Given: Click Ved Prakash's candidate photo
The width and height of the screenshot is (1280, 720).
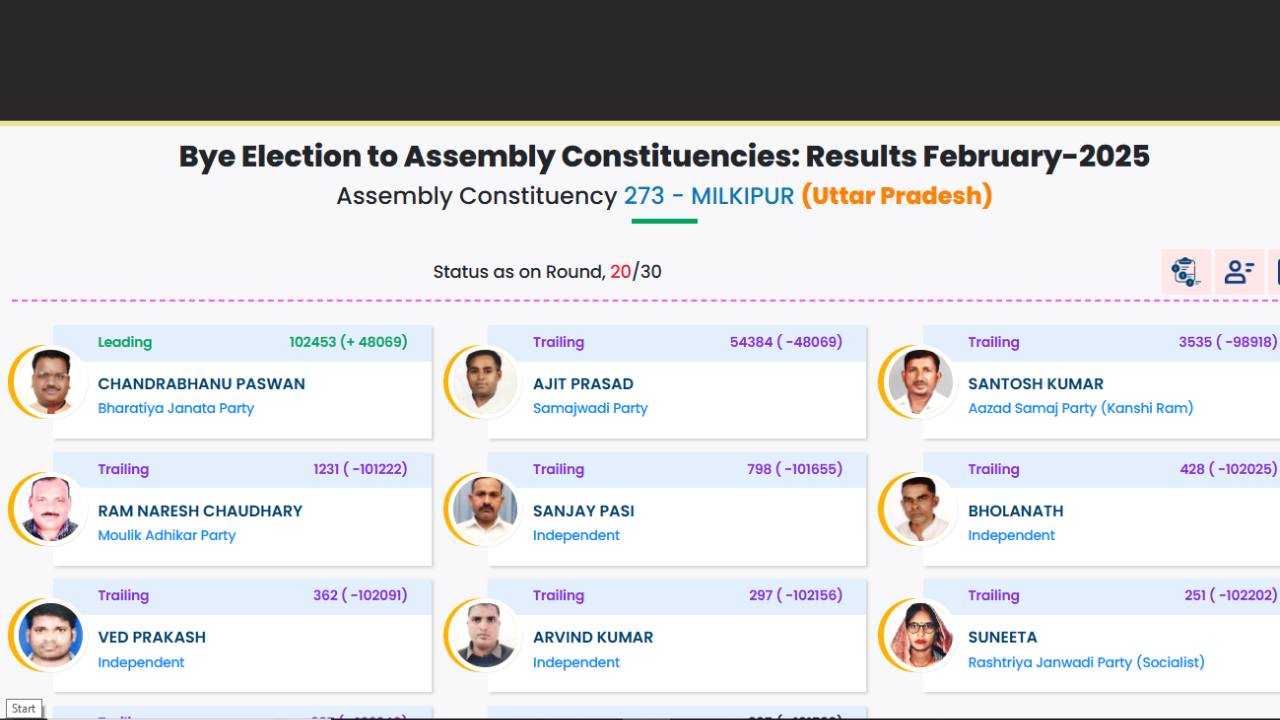Looking at the screenshot, I should (50, 636).
